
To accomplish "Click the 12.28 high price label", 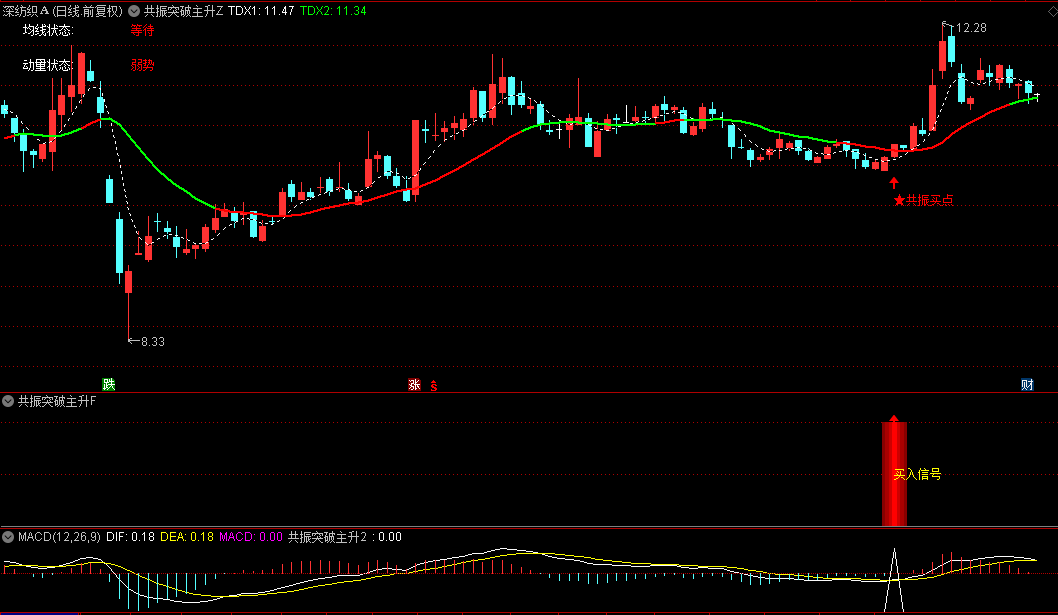I will tap(971, 28).
